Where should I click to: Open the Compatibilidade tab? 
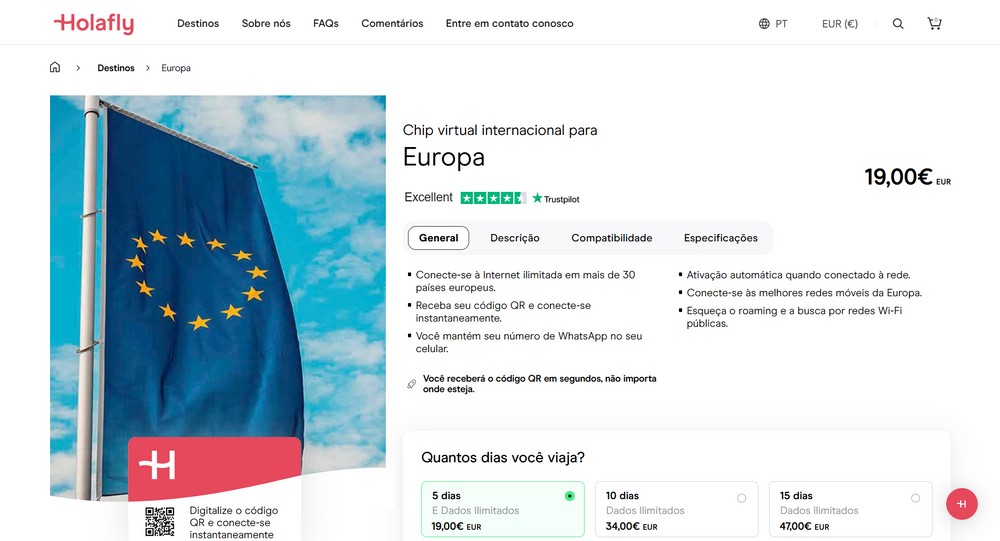612,238
